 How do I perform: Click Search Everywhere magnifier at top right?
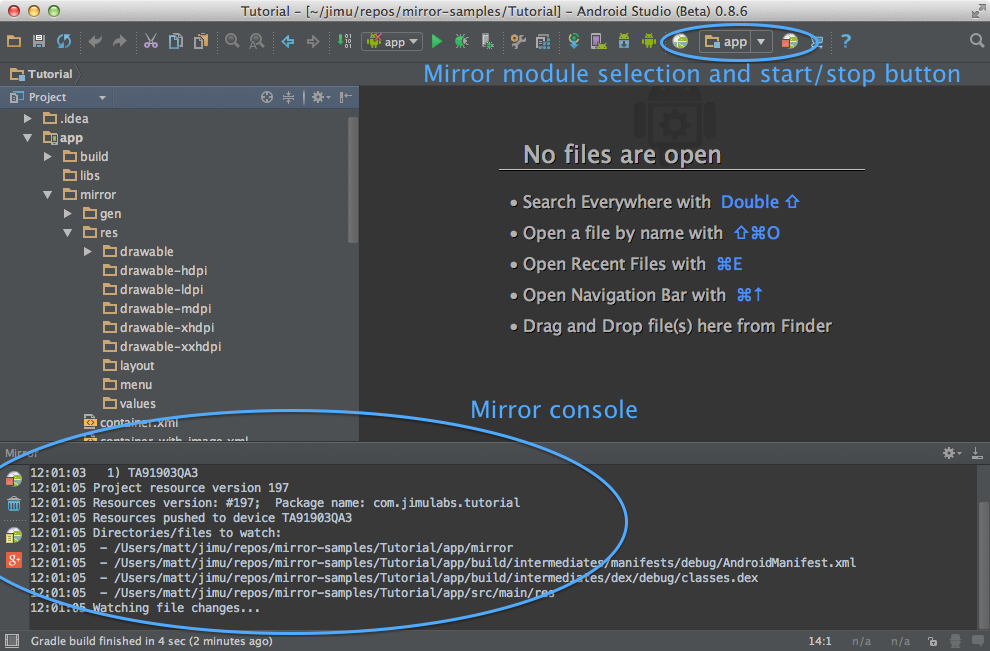(976, 41)
